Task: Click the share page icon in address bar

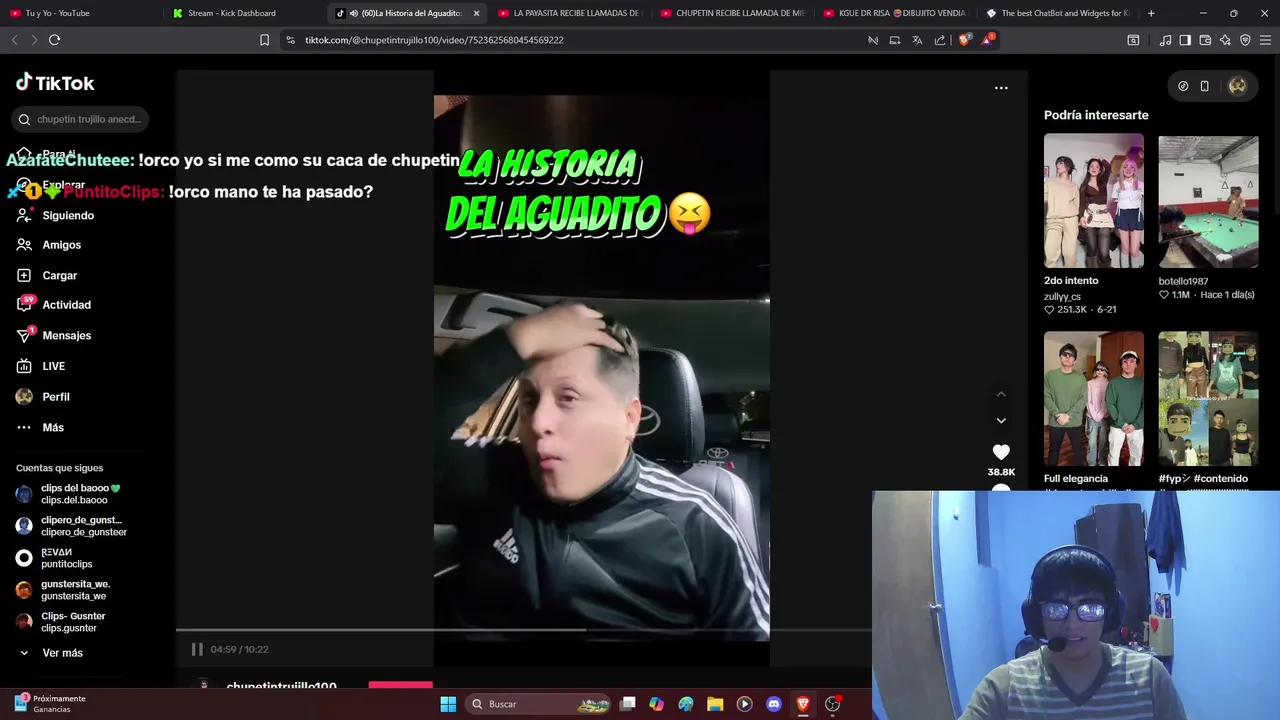Action: [x=940, y=40]
